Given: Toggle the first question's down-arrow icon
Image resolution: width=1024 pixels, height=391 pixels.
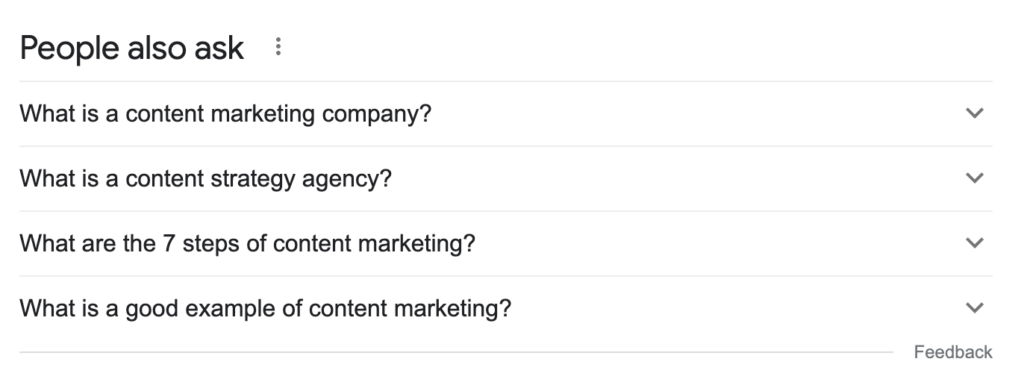Looking at the screenshot, I should [x=974, y=113].
